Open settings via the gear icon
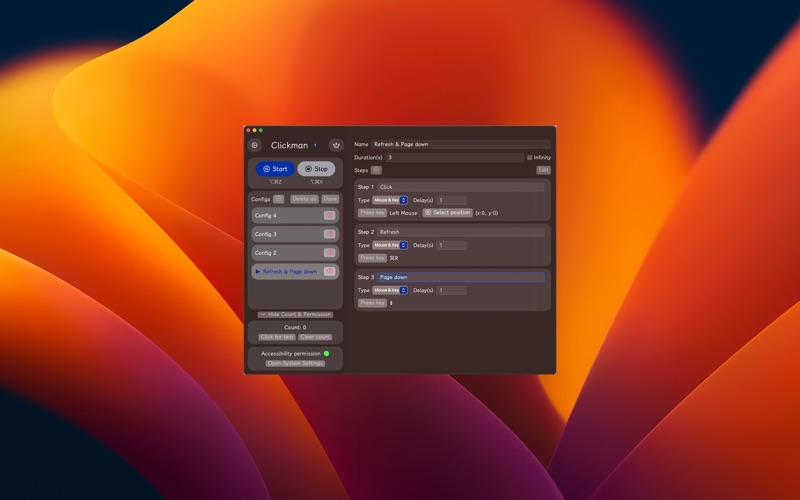This screenshot has width=800, height=500. click(255, 145)
